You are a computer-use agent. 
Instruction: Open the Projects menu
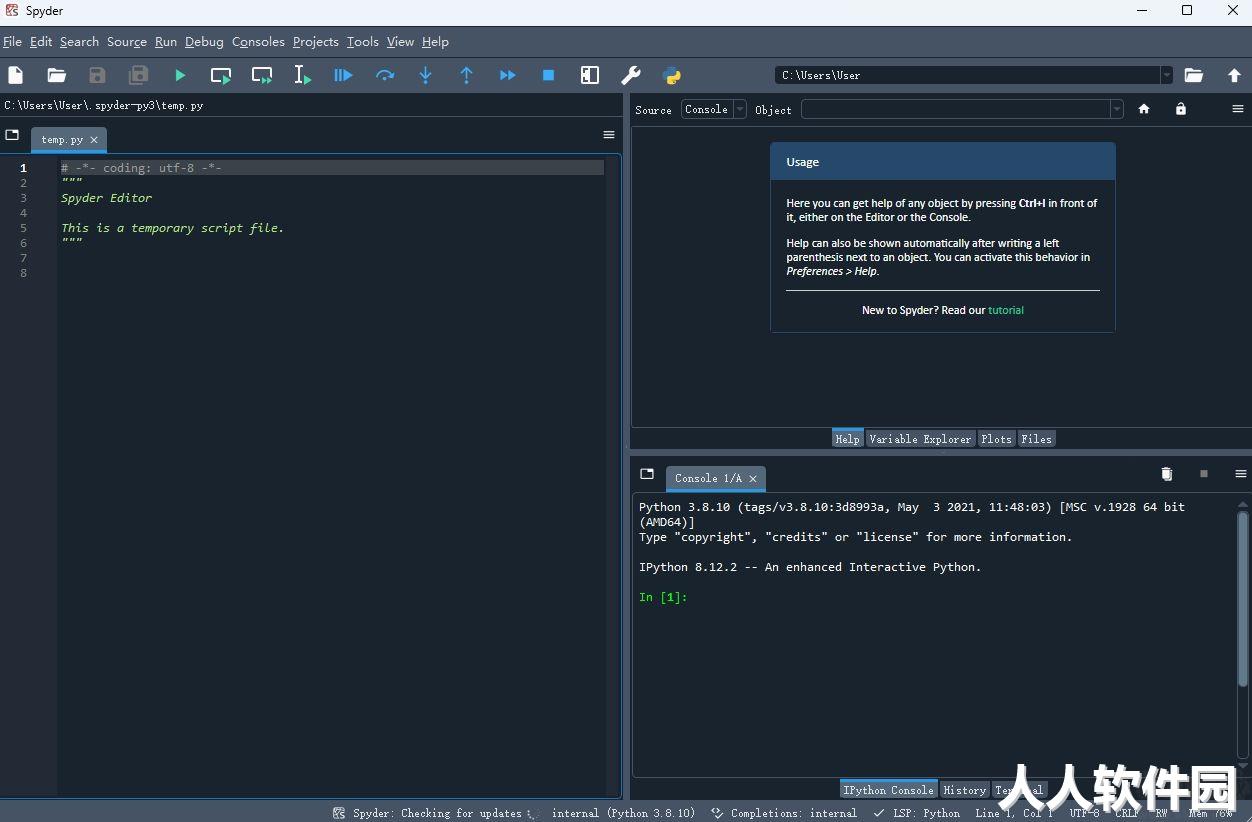click(x=316, y=42)
